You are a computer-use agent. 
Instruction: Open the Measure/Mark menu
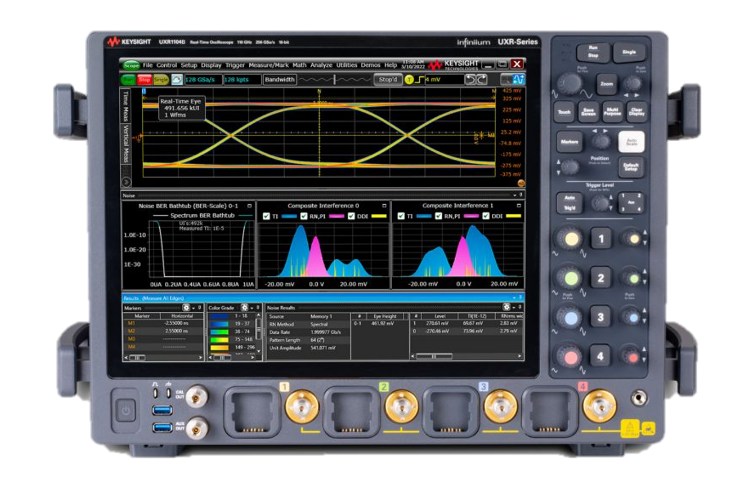click(269, 65)
